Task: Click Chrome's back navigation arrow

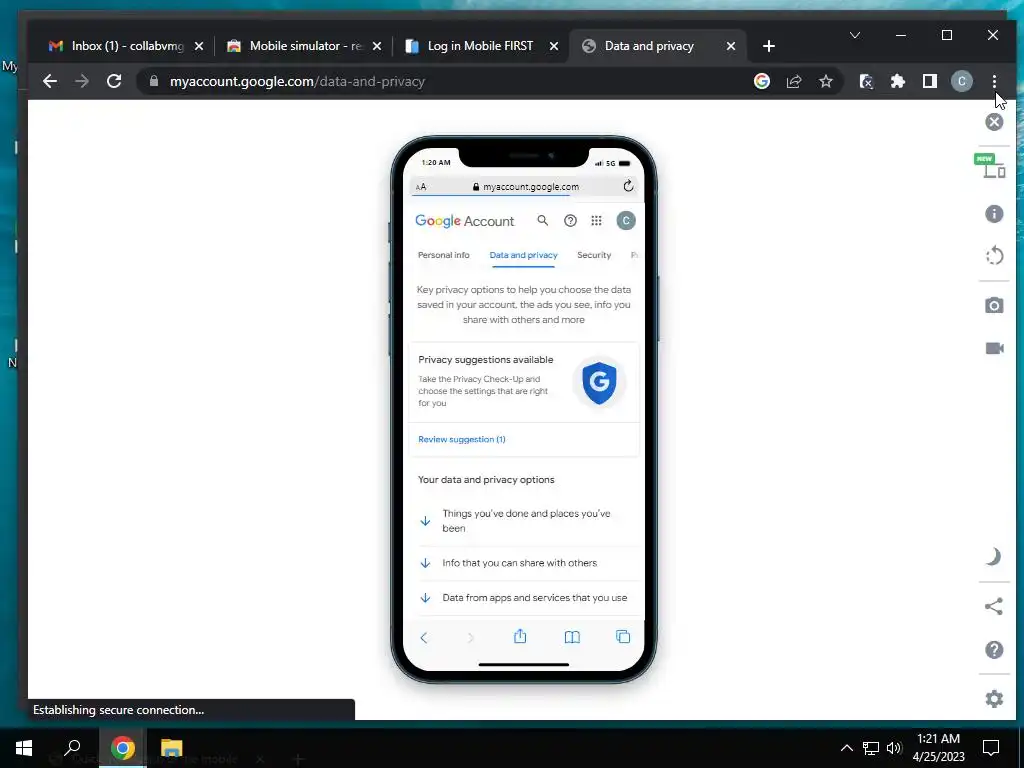Action: pos(50,82)
